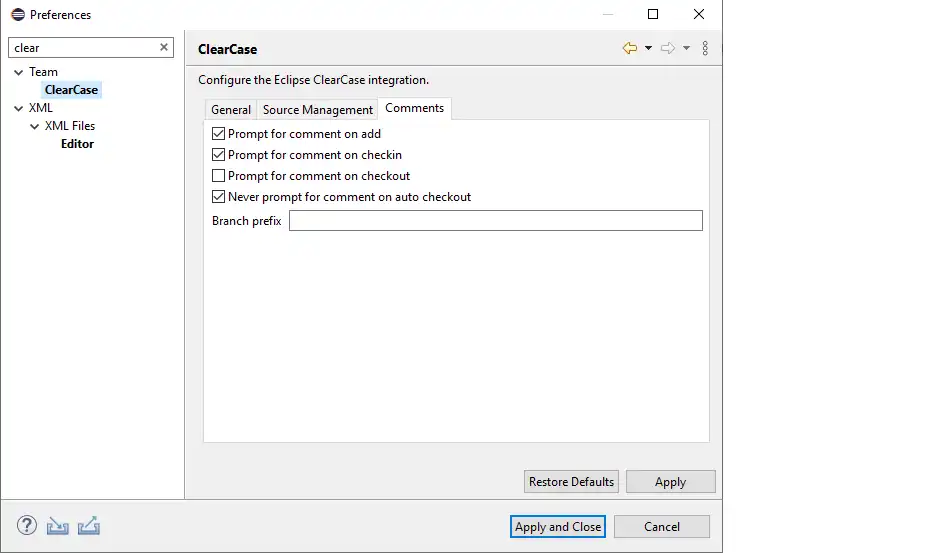Screen dimensions: 947x553
Task: Click the Help question mark icon
Action: point(27,526)
